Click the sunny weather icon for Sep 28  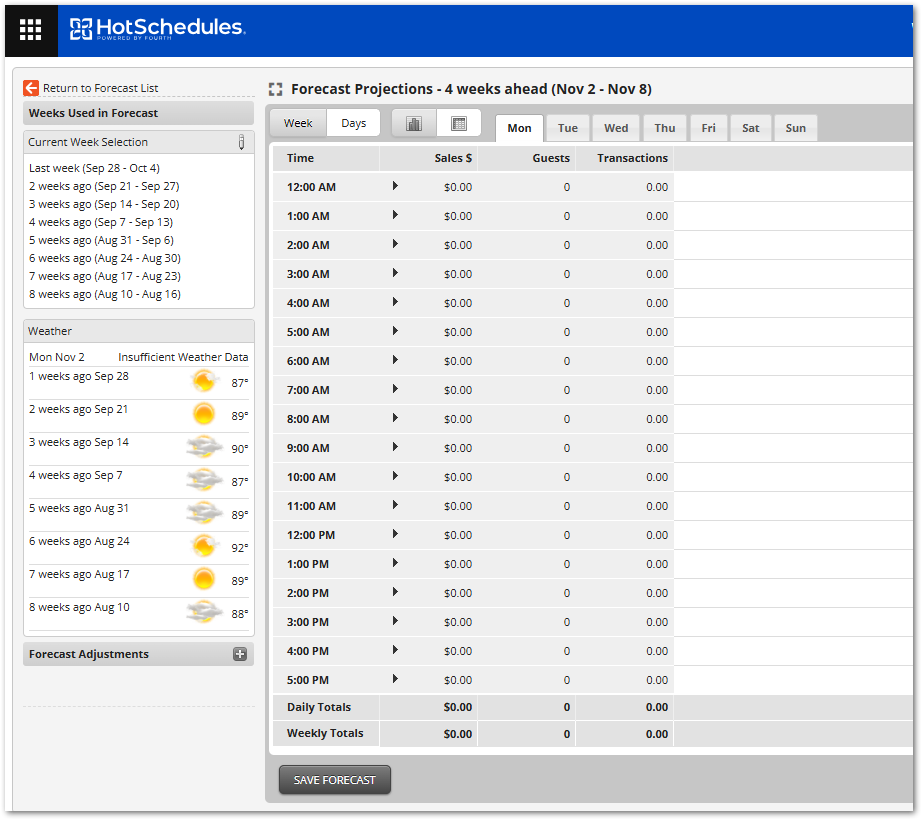(204, 381)
